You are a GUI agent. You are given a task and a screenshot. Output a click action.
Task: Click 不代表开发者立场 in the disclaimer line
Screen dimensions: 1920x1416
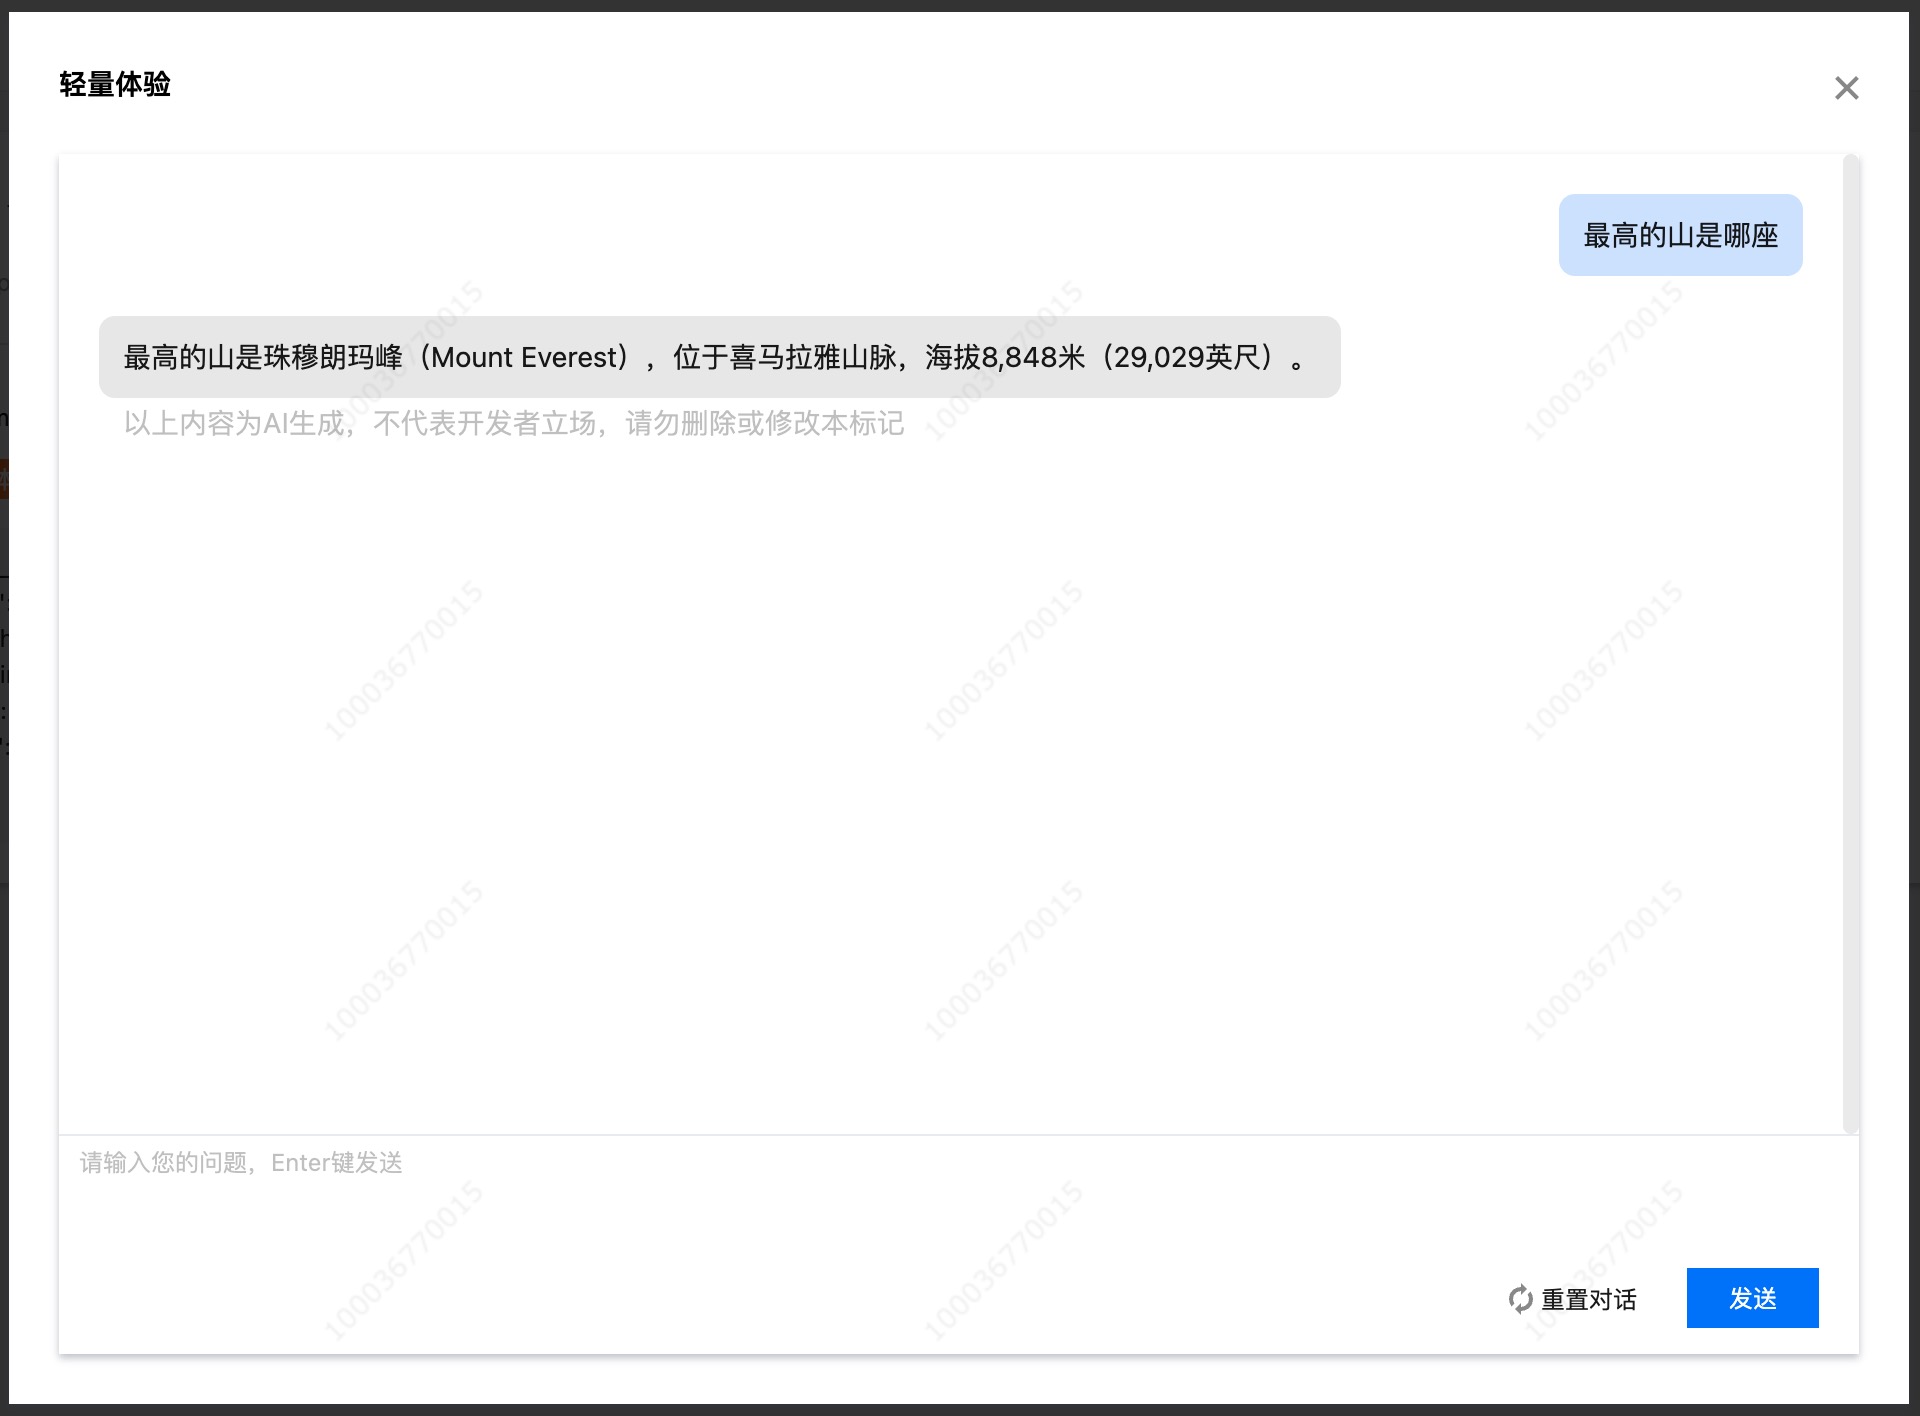pos(484,424)
